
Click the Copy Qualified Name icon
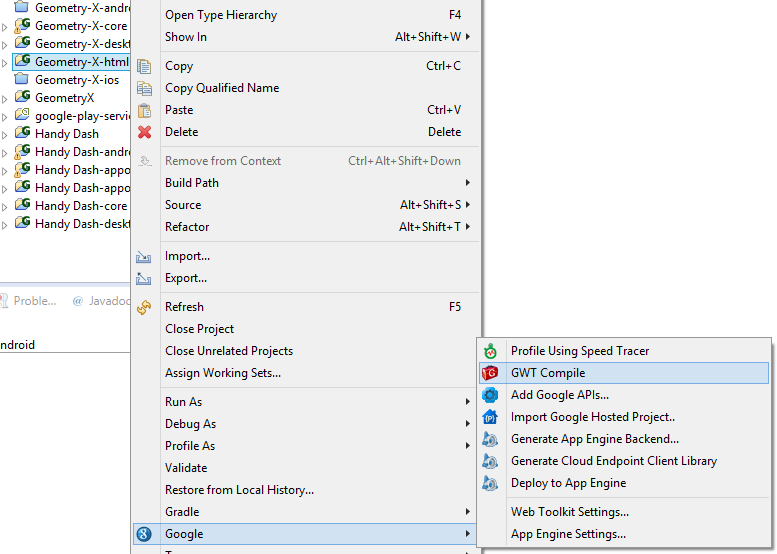(x=144, y=88)
